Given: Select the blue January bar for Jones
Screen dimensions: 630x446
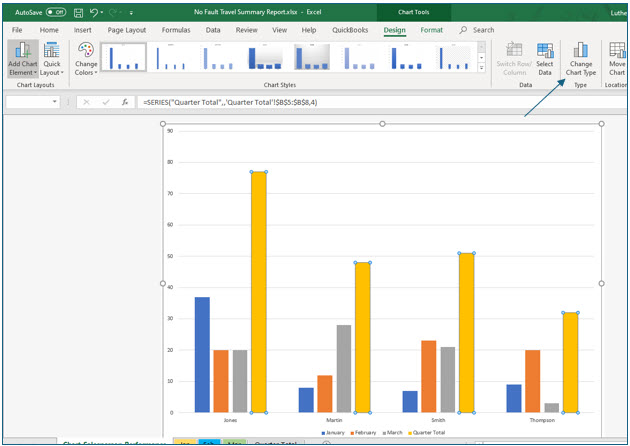Looking at the screenshot, I should (x=202, y=355).
